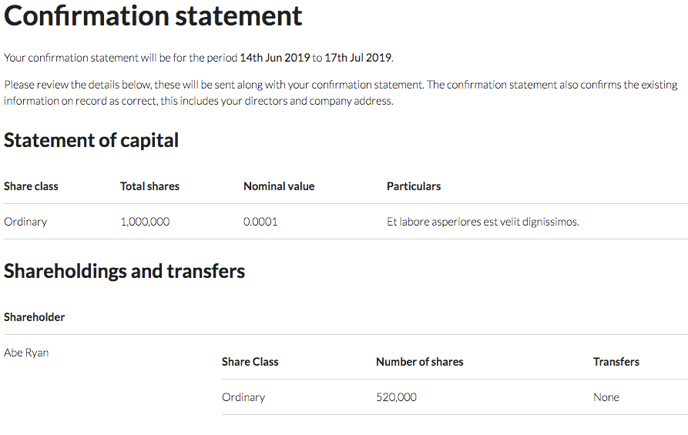
Task: Click the 1,000,000 total shares value
Action: tap(145, 222)
